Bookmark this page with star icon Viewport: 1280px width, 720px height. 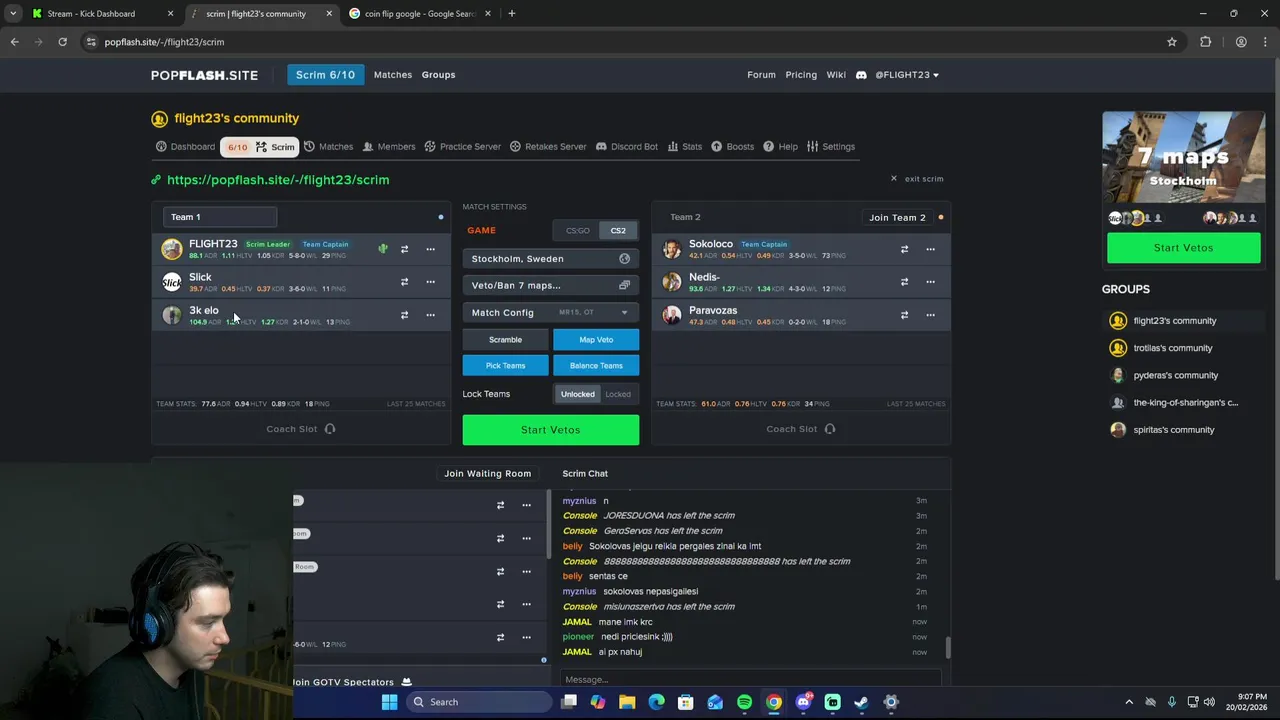point(1172,42)
